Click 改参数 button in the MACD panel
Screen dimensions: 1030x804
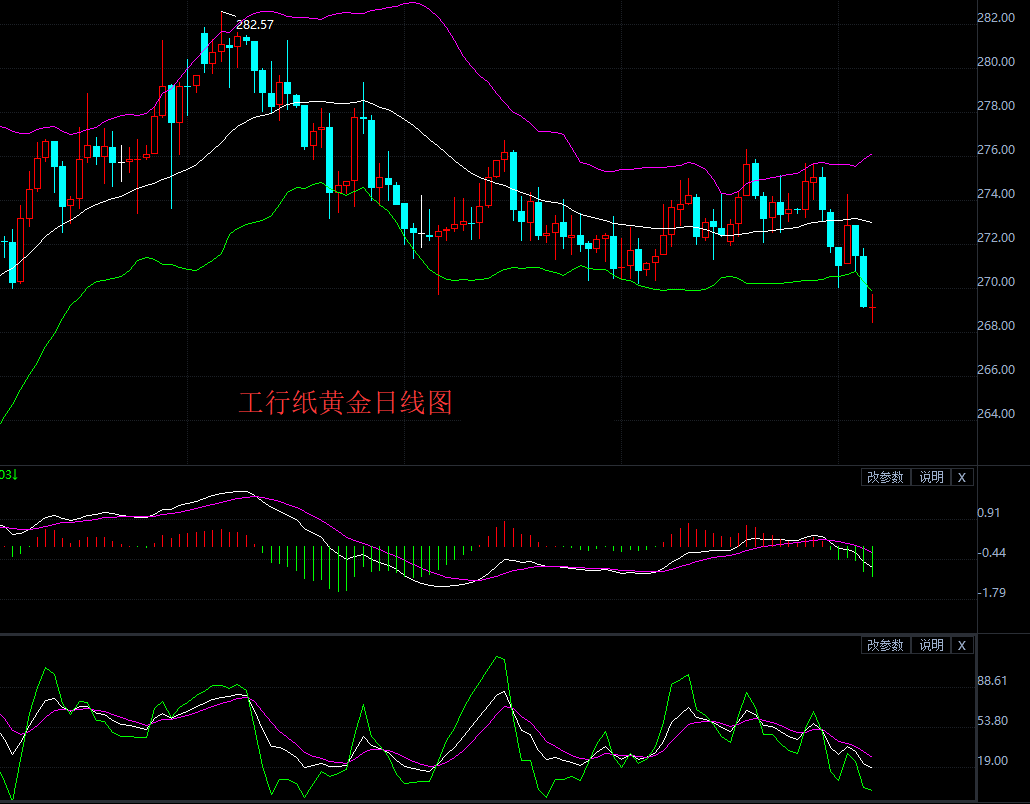pyautogui.click(x=885, y=478)
